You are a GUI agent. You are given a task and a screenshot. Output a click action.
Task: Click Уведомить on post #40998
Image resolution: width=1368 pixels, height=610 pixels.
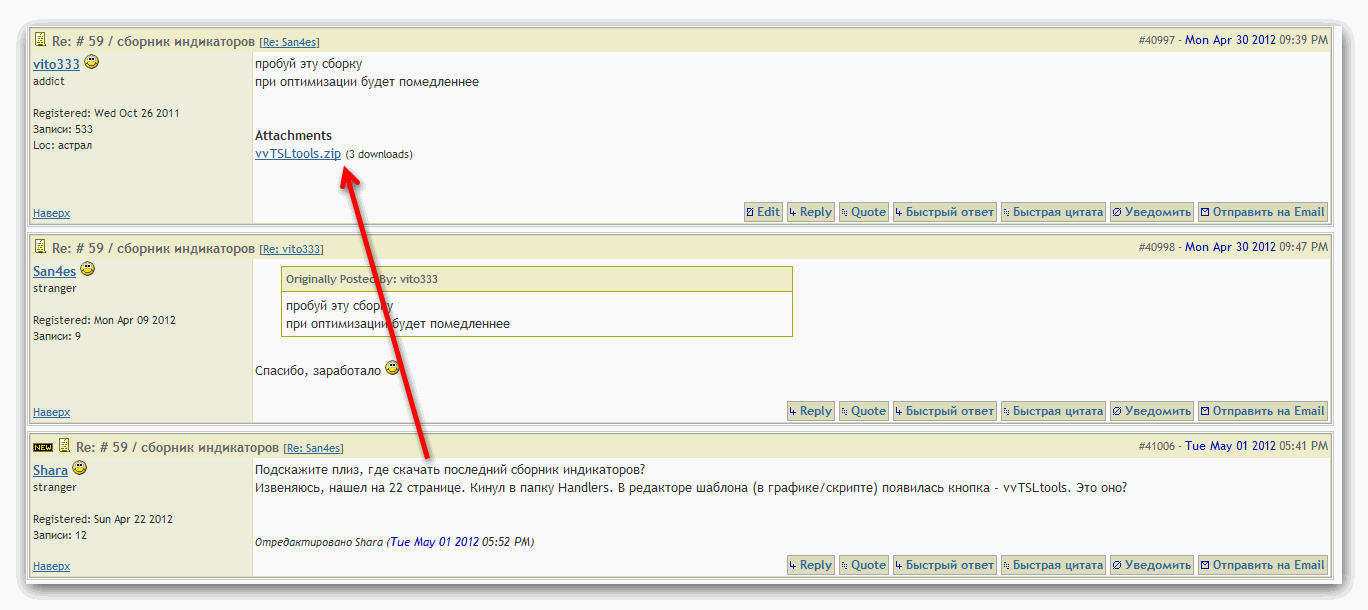pyautogui.click(x=1152, y=411)
